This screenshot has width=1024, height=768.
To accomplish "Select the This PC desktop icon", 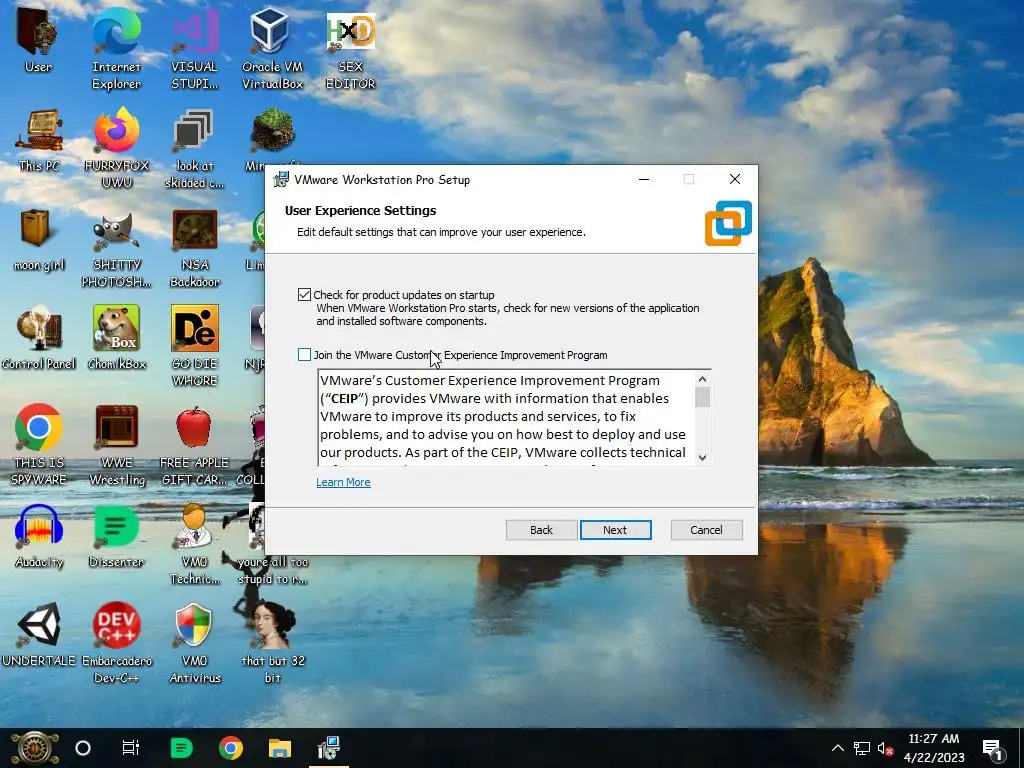I will point(39,140).
